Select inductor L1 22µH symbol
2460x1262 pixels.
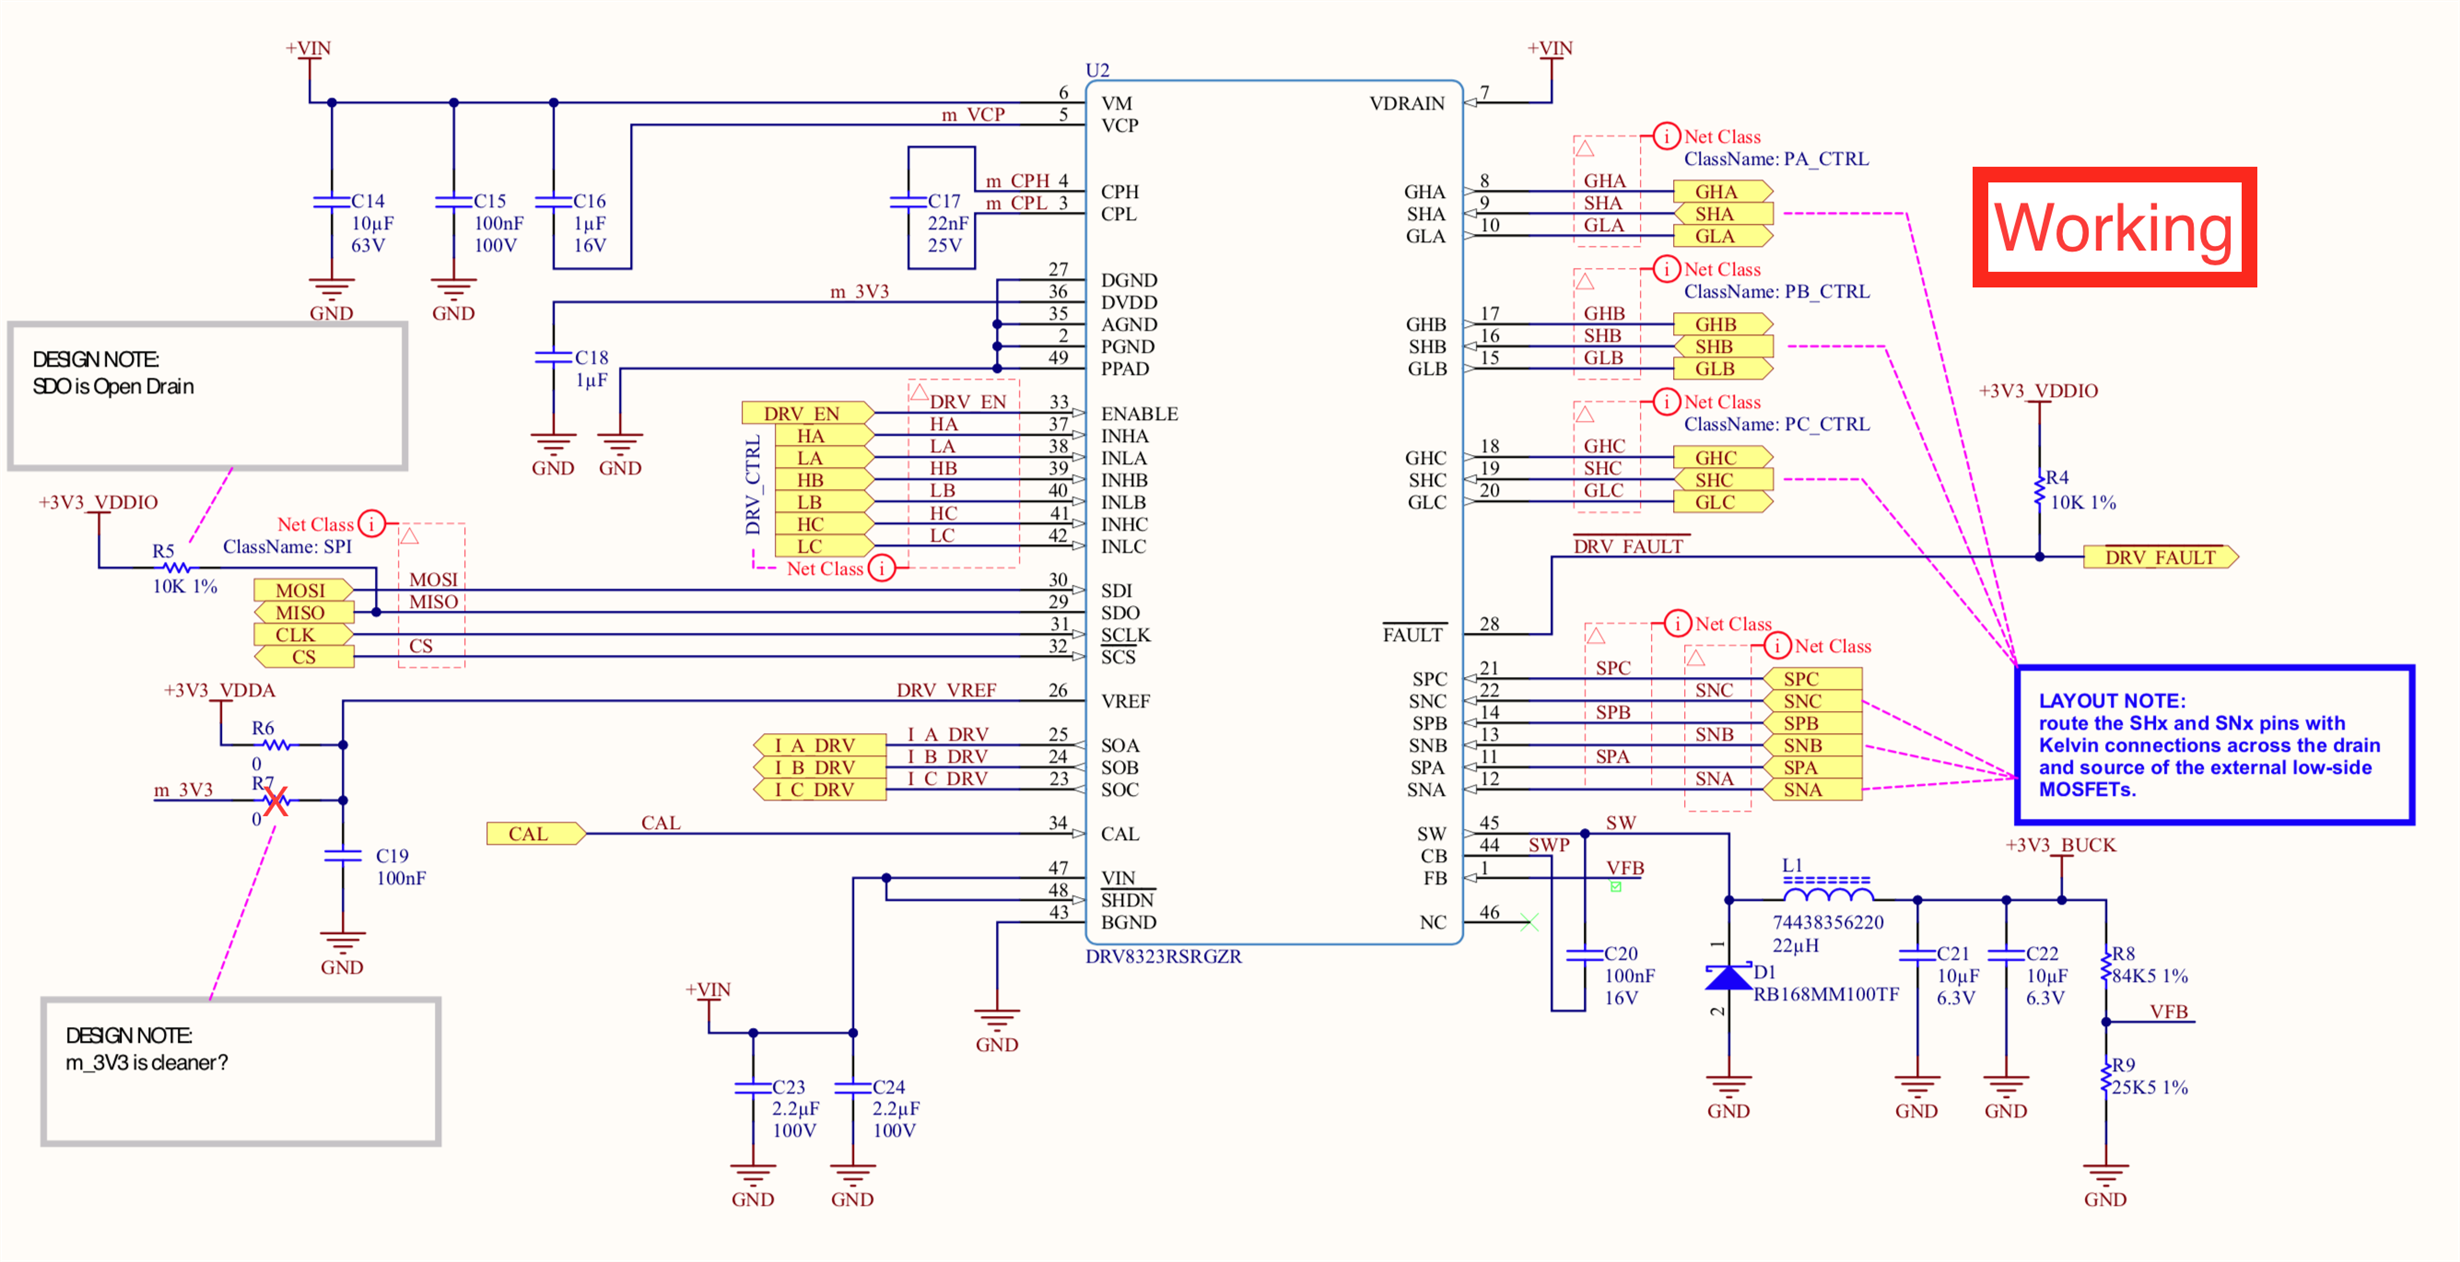1828,891
